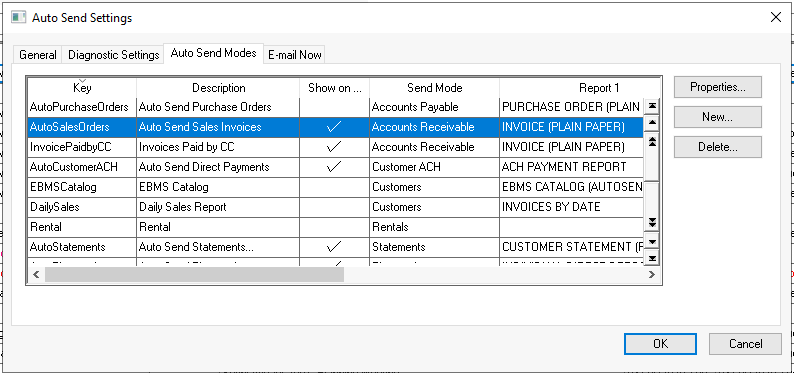The height and width of the screenshot is (373, 794).
Task: Click the 'EBMS CATALOG (AUTOSEN' report cell
Action: click(x=572, y=187)
